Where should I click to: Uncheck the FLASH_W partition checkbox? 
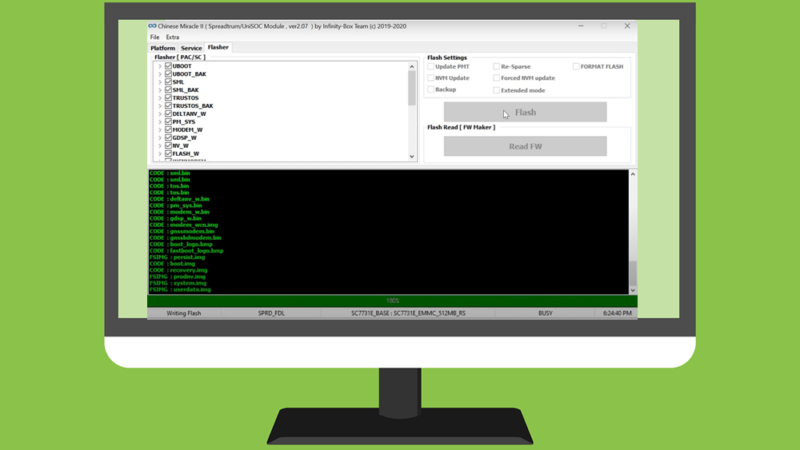click(x=168, y=154)
